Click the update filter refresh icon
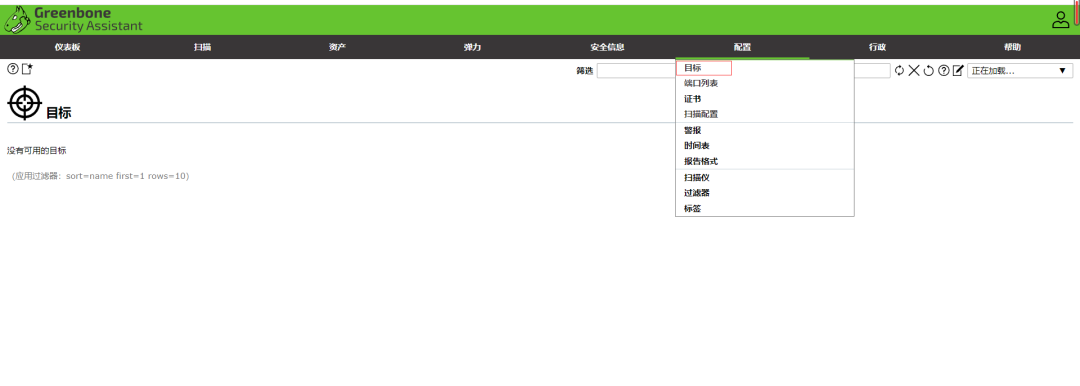Viewport: 1080px width, 386px height. pos(899,71)
